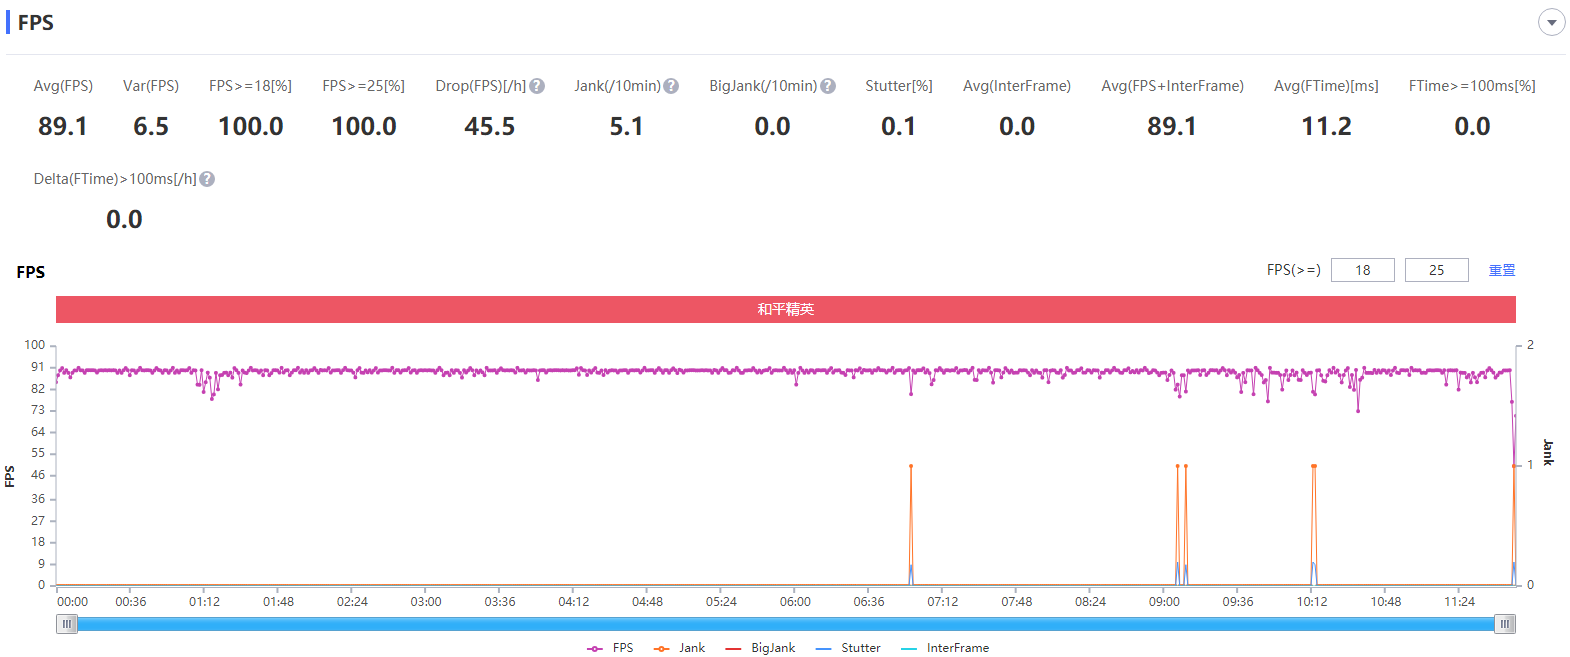This screenshot has width=1570, height=657.
Task: Click the Avg(FPS) value 89.1
Action: point(63,127)
